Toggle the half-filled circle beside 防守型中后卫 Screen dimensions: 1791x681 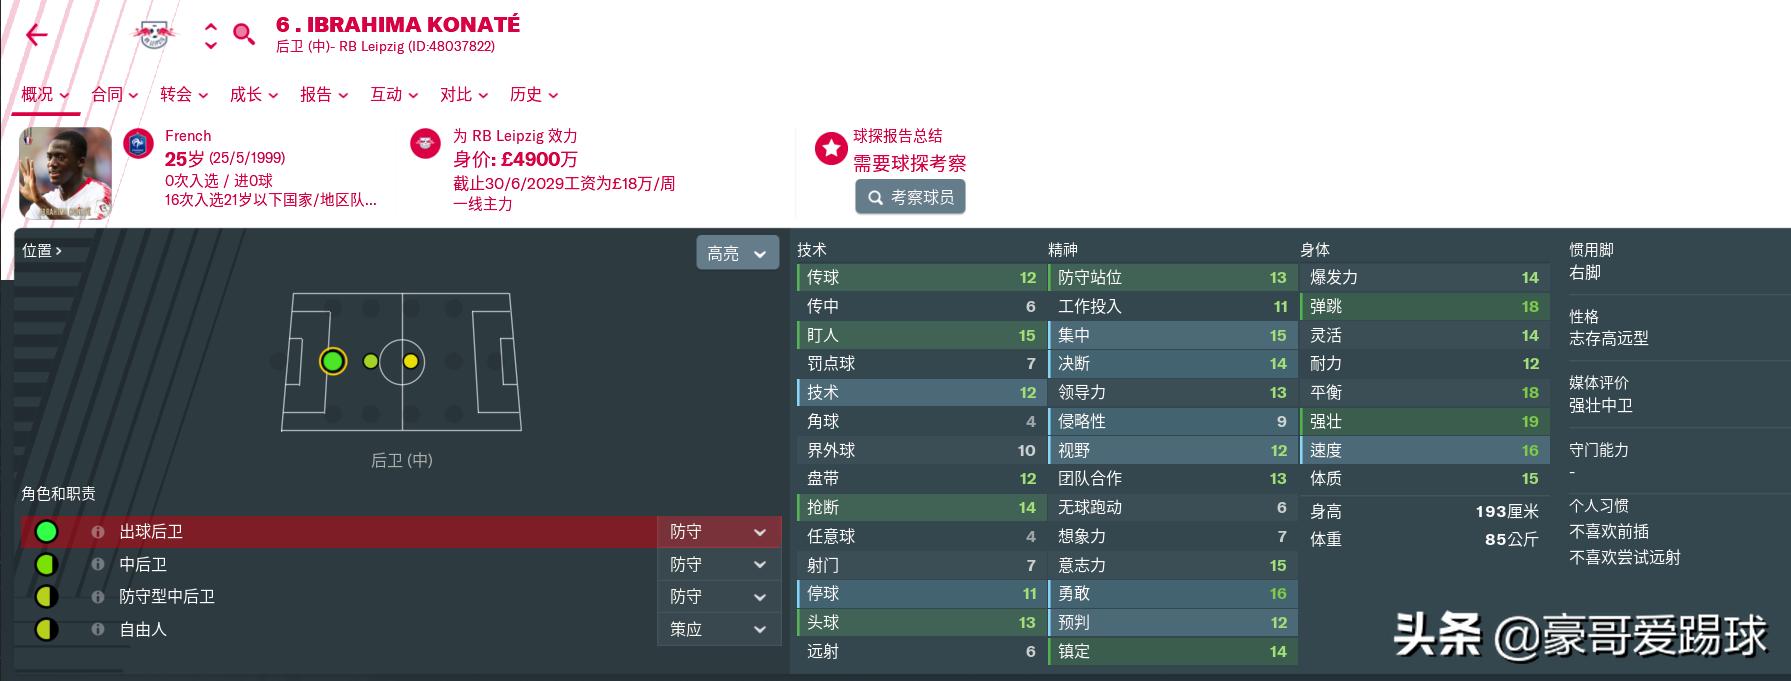46,596
